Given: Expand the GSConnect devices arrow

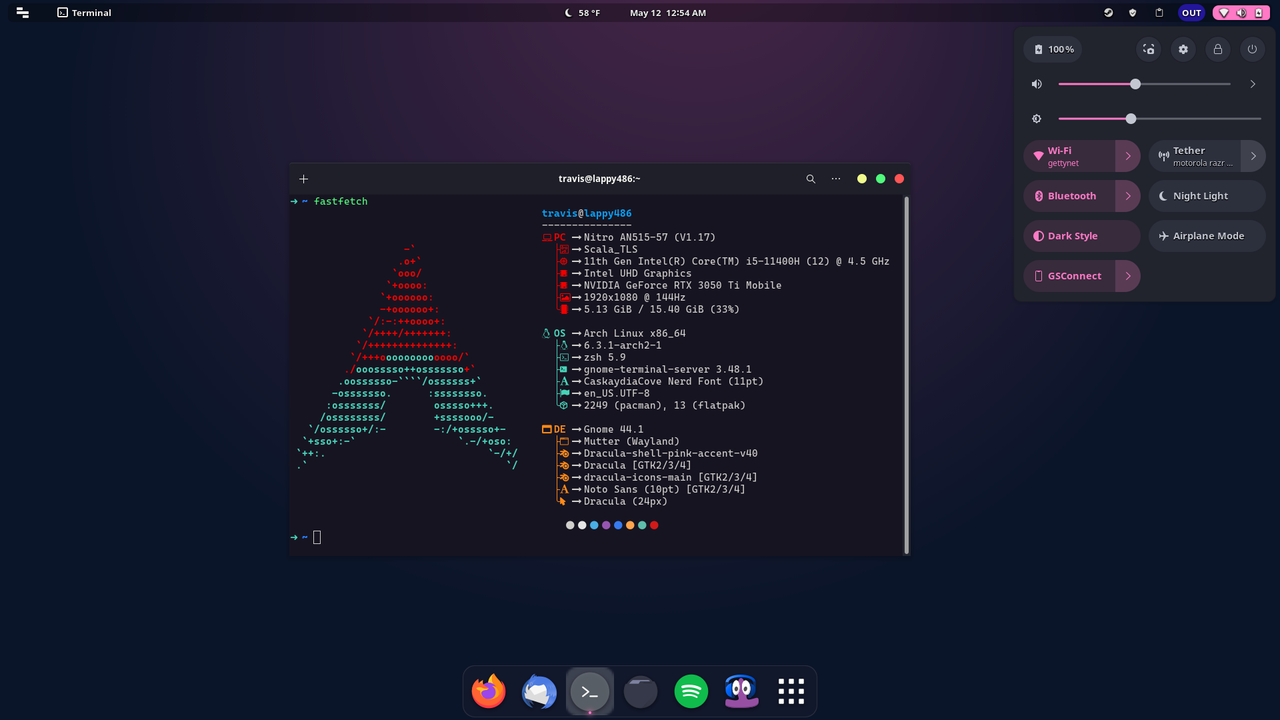Looking at the screenshot, I should [1128, 276].
